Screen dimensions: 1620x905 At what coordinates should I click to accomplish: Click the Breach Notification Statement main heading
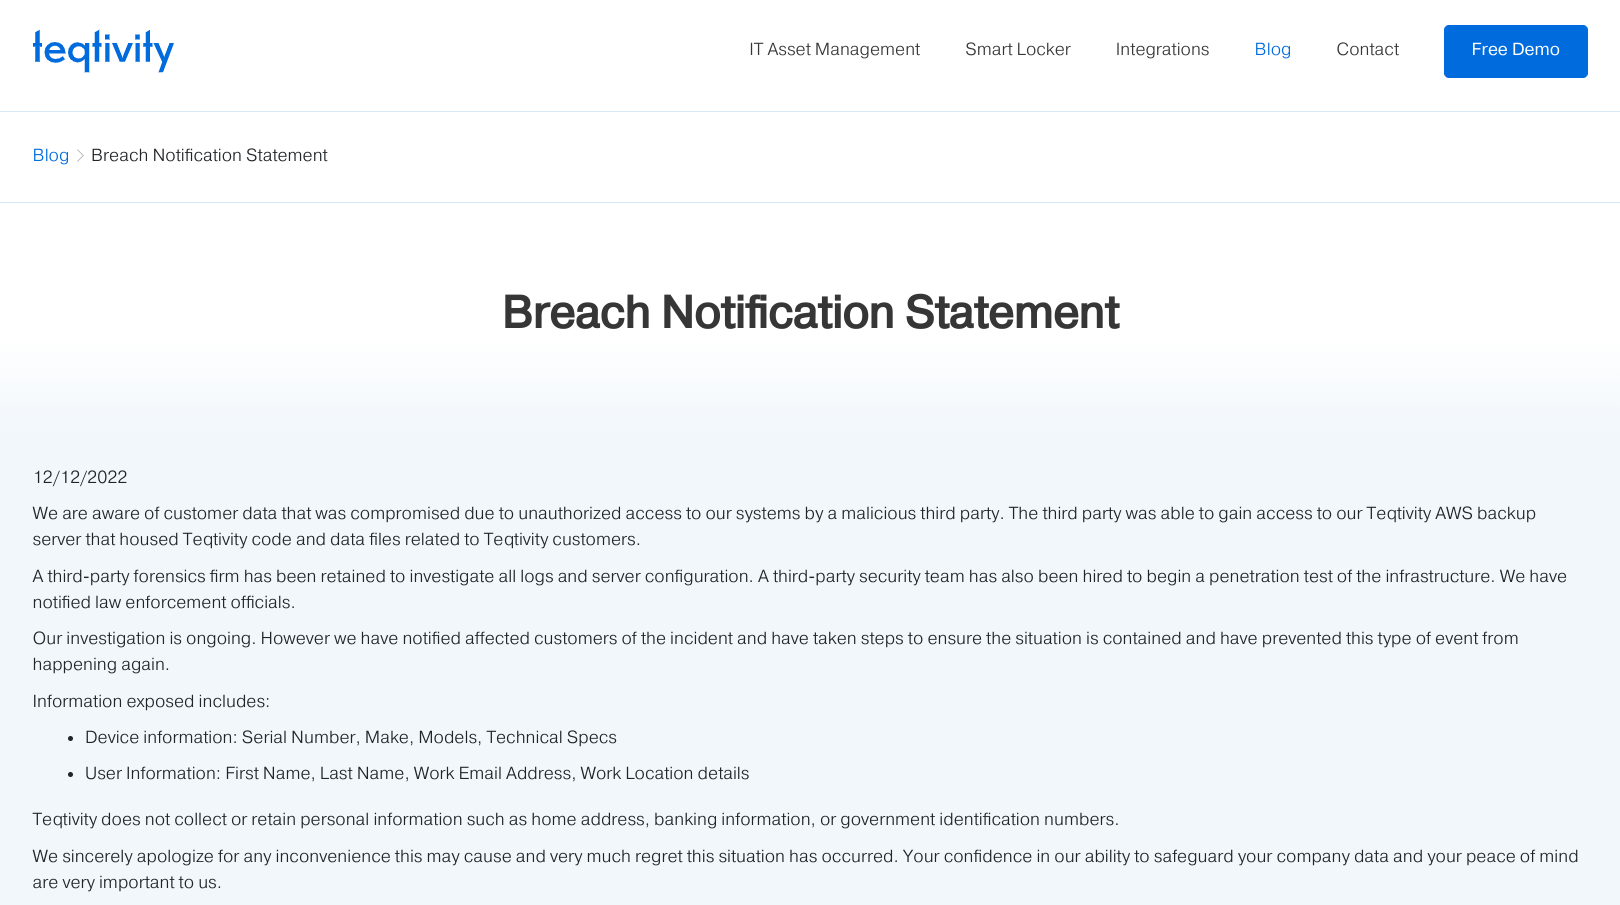[810, 312]
